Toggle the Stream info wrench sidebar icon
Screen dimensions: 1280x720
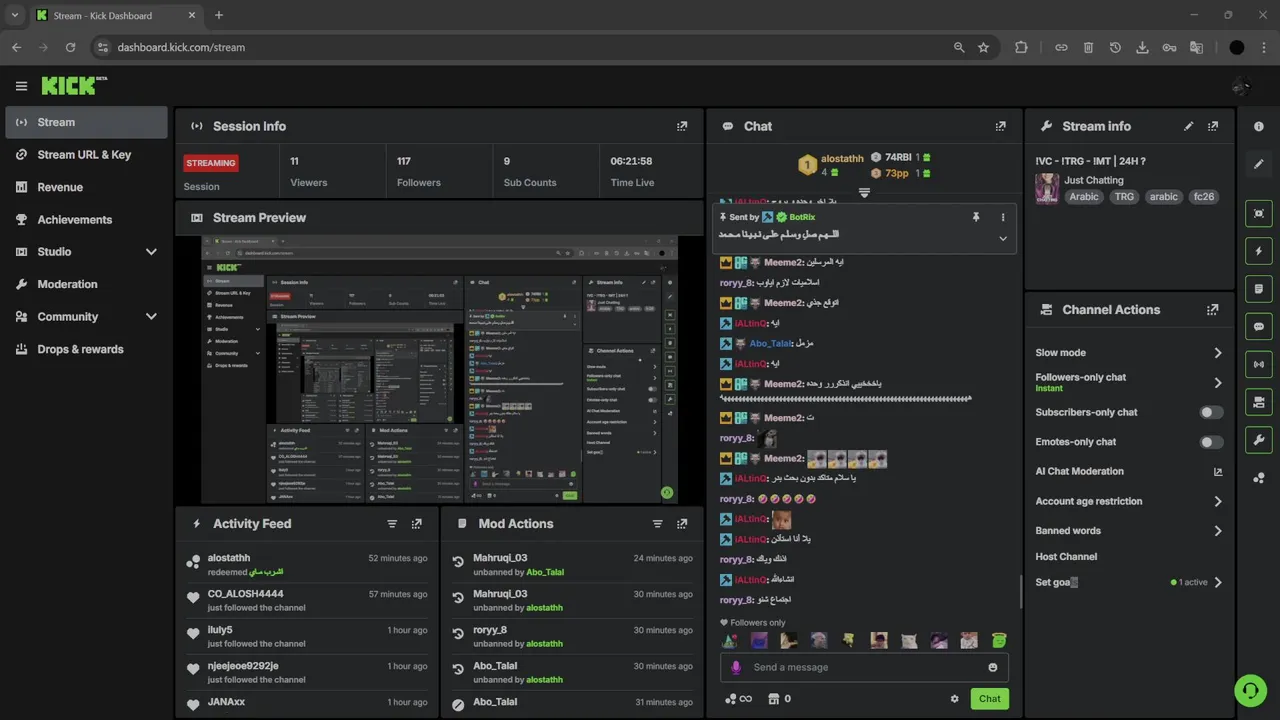pos(1258,439)
